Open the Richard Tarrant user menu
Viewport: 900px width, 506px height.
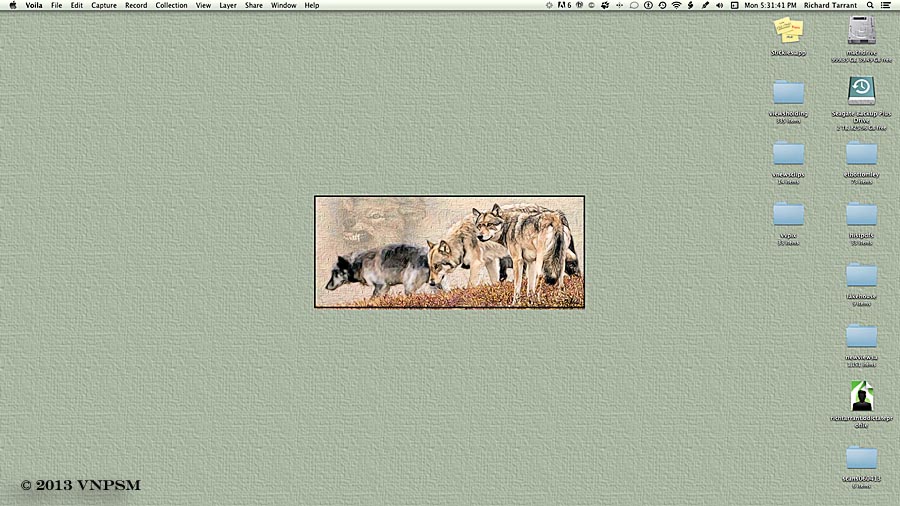(830, 5)
